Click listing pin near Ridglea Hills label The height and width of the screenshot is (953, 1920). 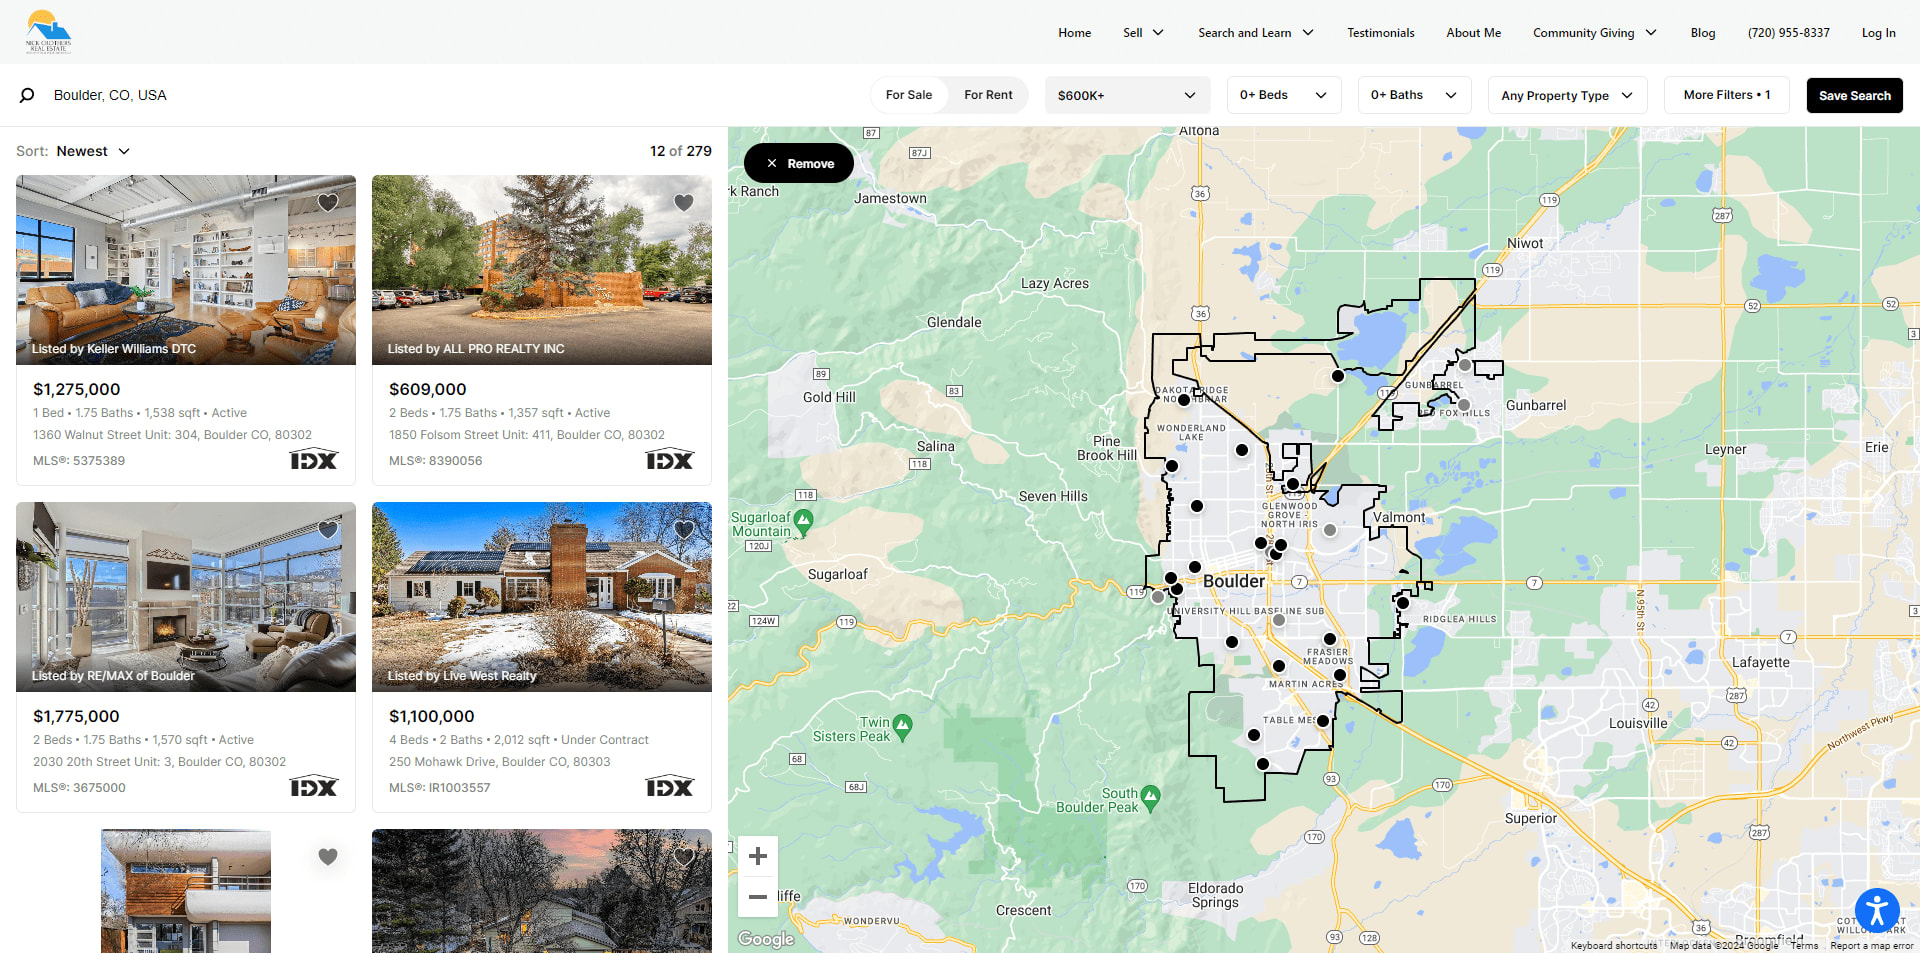click(1403, 603)
